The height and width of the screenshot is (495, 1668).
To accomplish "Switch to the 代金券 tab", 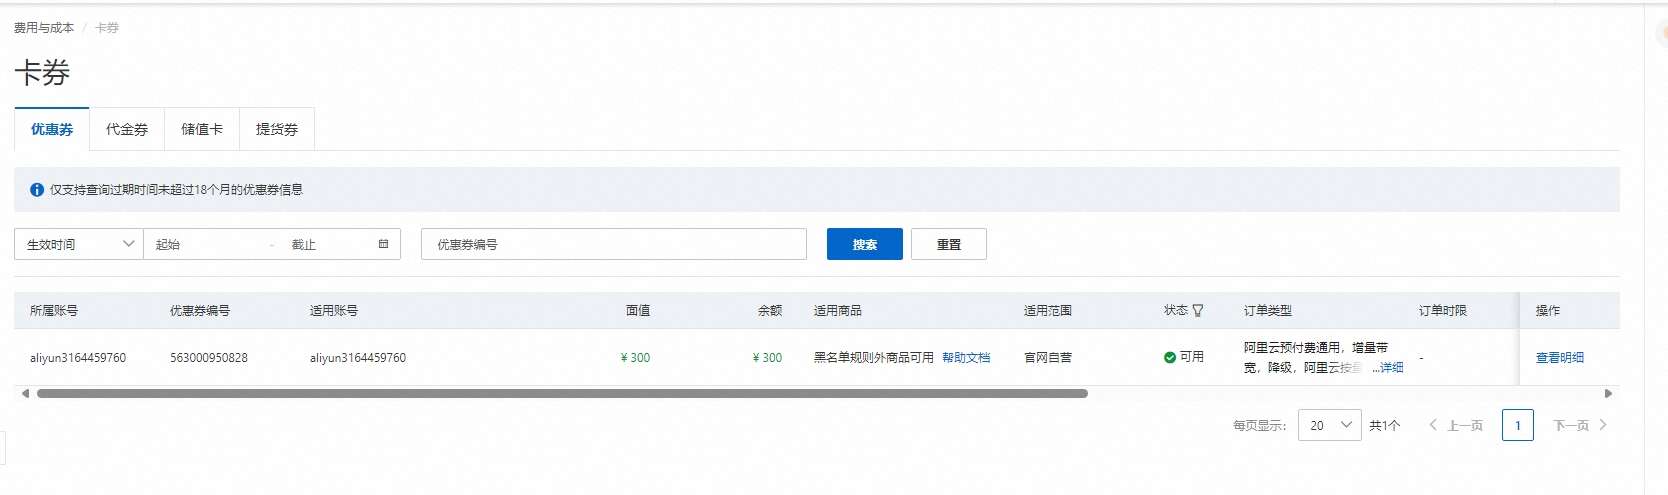I will tap(127, 130).
